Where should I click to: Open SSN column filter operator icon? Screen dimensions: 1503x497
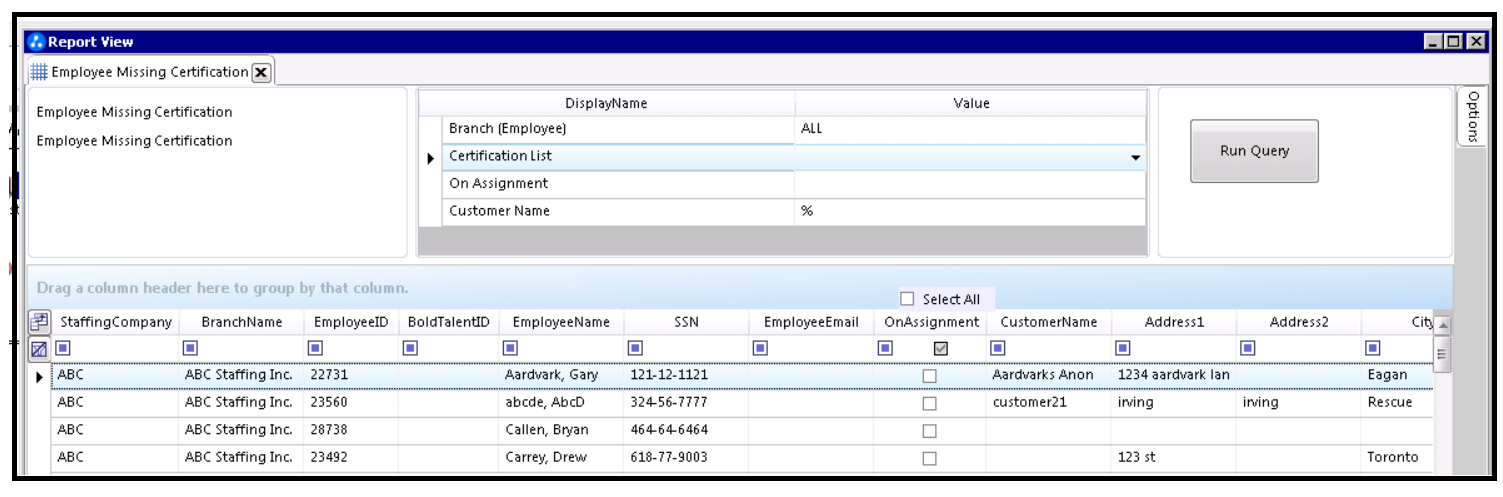click(x=635, y=348)
